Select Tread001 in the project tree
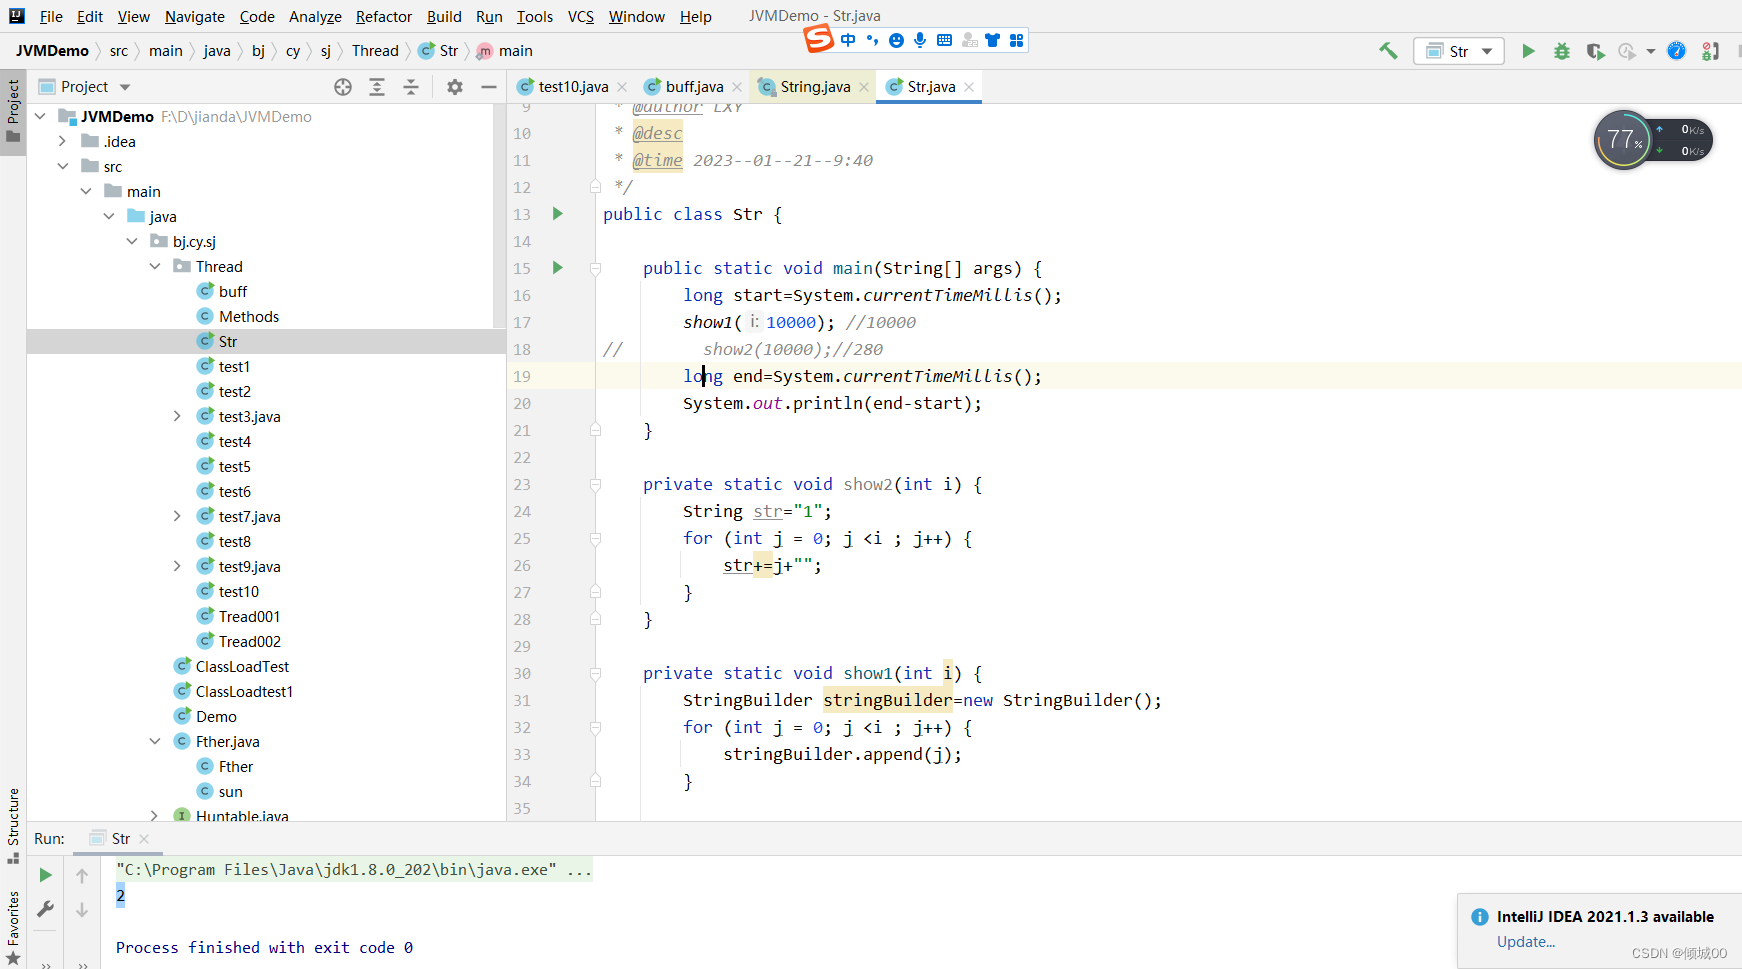The height and width of the screenshot is (969, 1742). pos(249,617)
